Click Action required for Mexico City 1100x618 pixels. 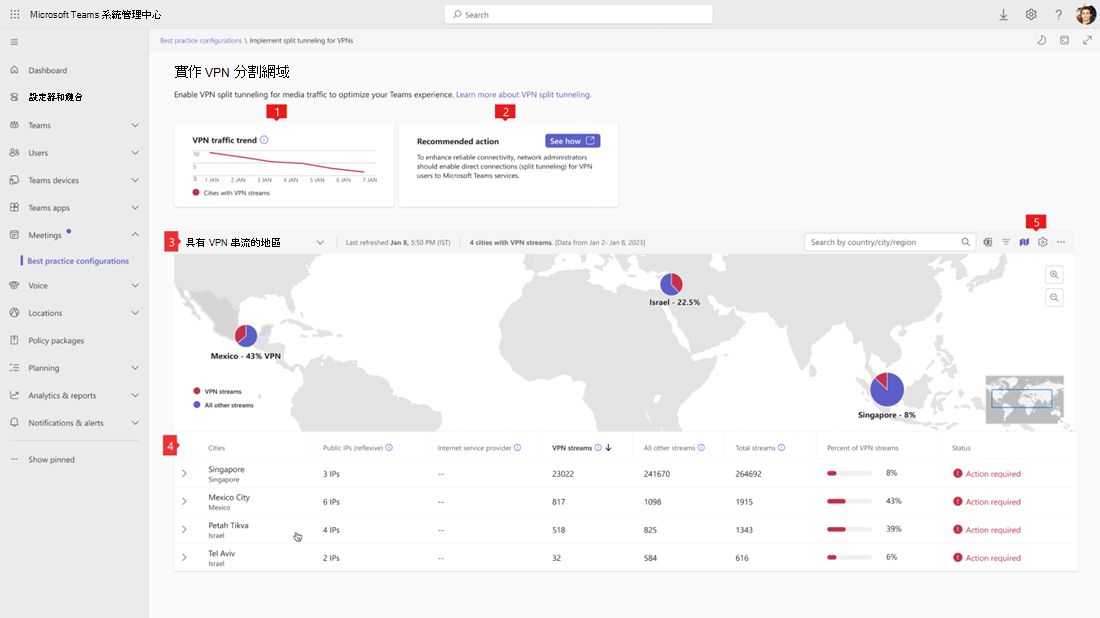click(x=987, y=502)
